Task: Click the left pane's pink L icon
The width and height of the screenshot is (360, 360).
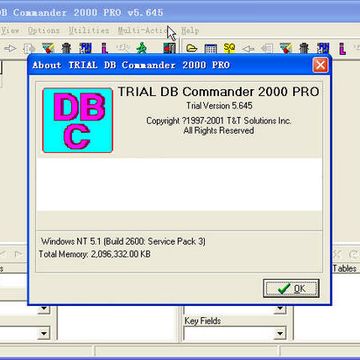Action: click(x=104, y=49)
